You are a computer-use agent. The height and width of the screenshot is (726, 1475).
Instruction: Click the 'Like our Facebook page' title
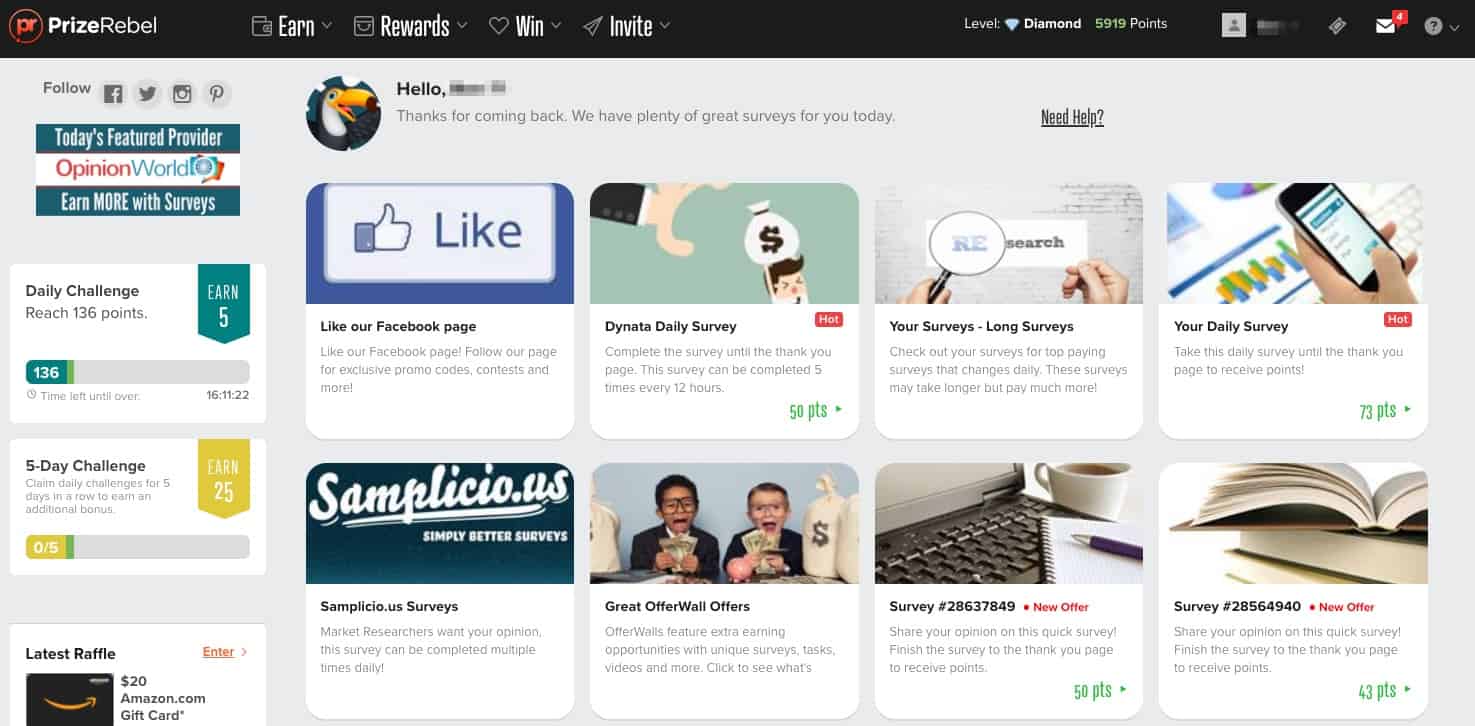click(x=398, y=326)
